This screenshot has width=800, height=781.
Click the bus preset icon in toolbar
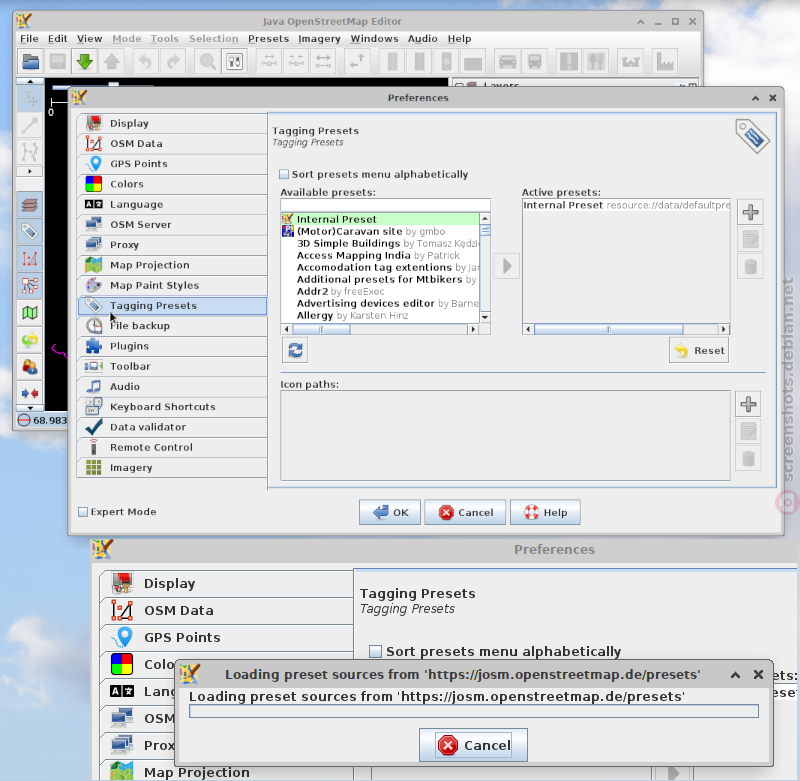pyautogui.click(x=534, y=62)
